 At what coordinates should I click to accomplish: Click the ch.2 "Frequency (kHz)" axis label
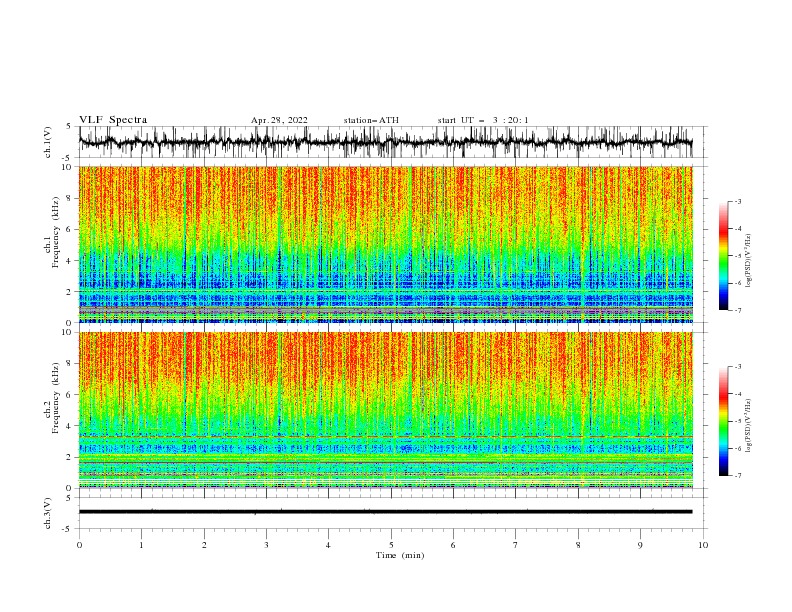pyautogui.click(x=56, y=397)
